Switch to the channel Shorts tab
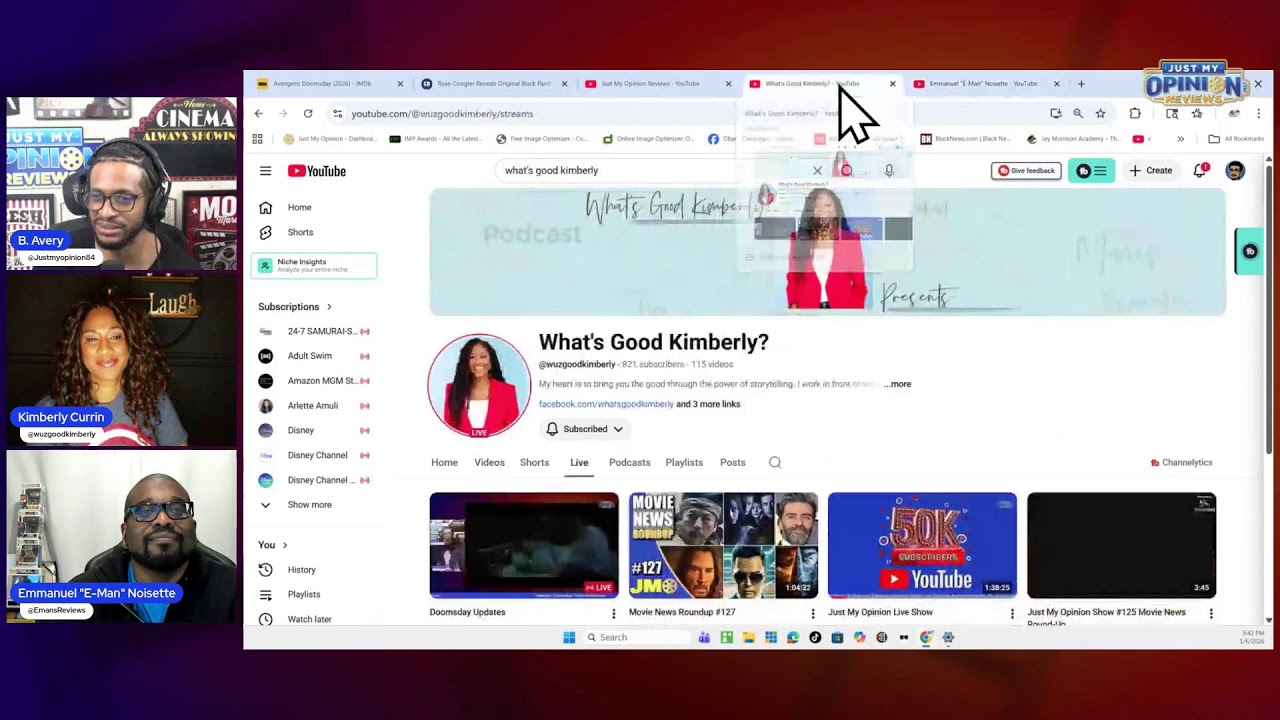Viewport: 1280px width, 720px height. pyautogui.click(x=534, y=463)
